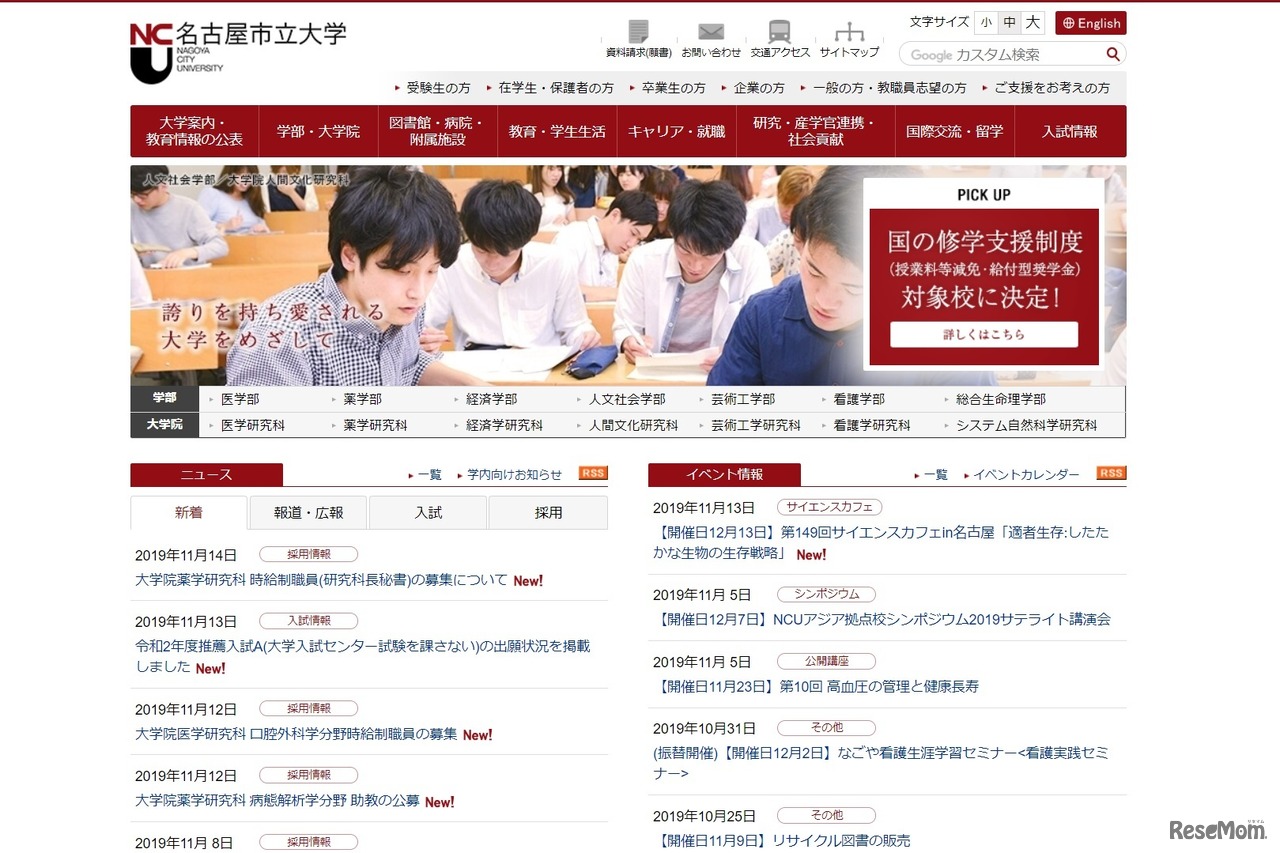Image resolution: width=1280 pixels, height=853 pixels.
Task: Open the イベント情報 RSS feed icon
Action: click(x=1110, y=474)
